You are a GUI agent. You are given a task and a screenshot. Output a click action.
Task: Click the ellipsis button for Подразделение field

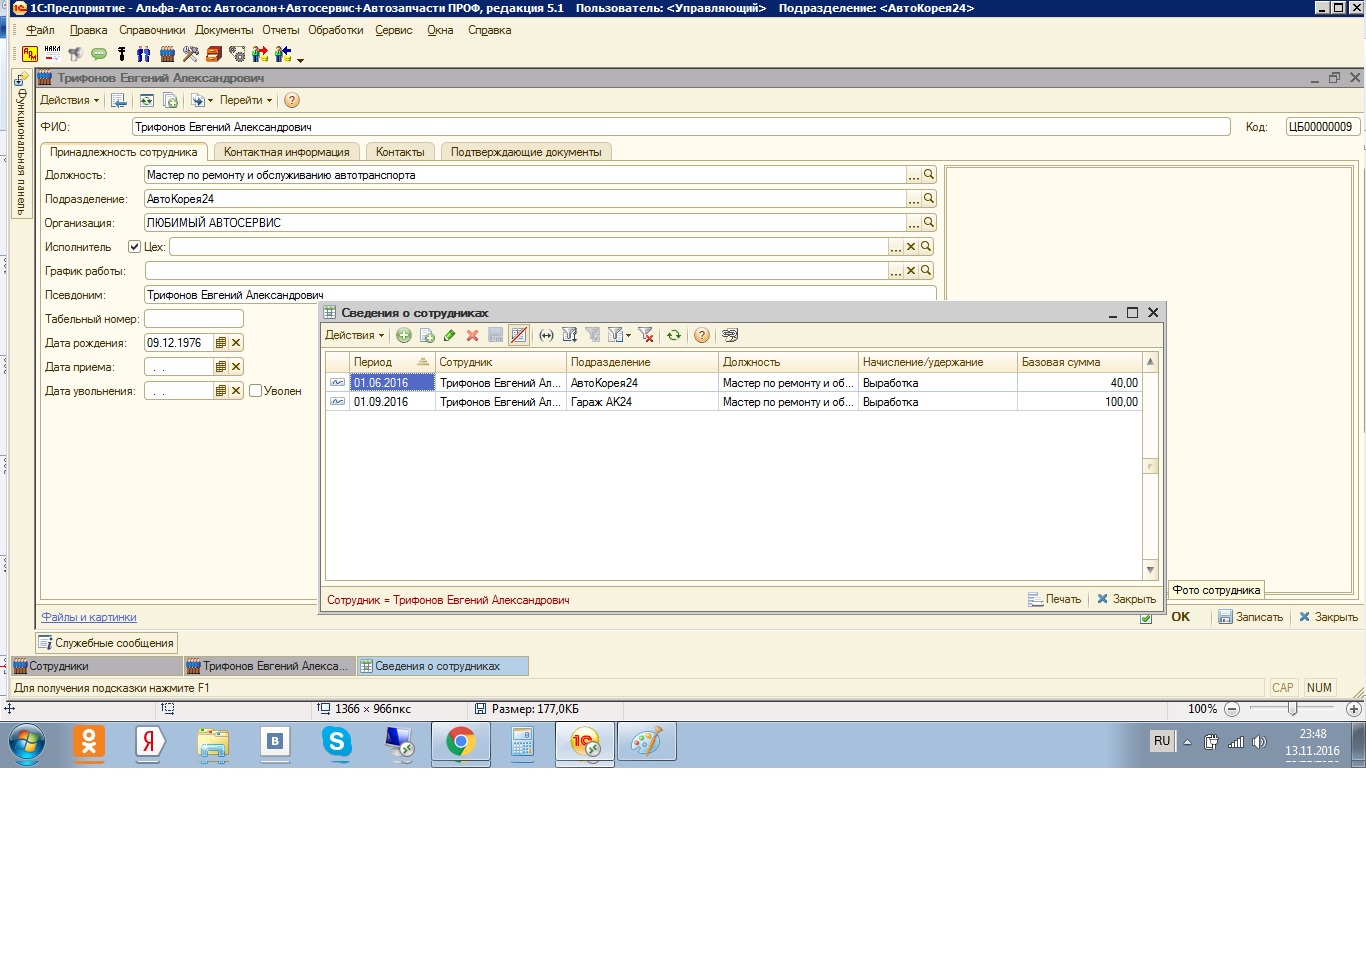914,199
